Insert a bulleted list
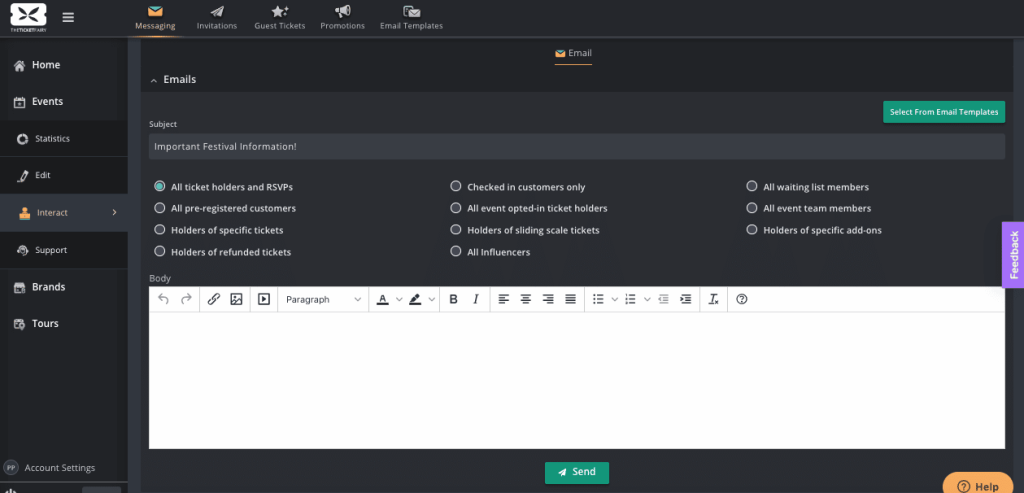The width and height of the screenshot is (1024, 493). point(598,299)
